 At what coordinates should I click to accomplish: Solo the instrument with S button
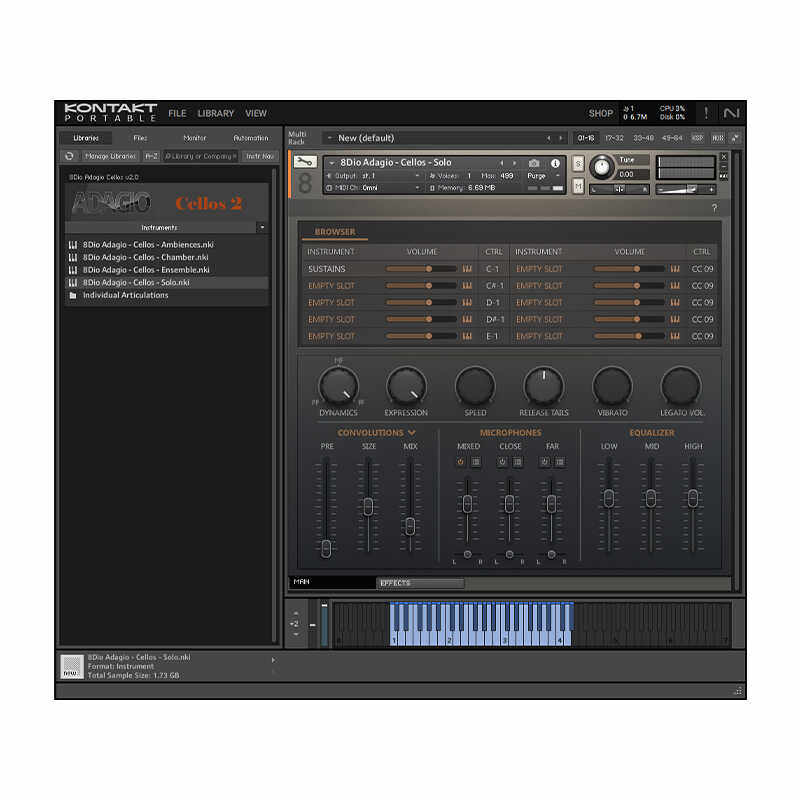[x=578, y=163]
